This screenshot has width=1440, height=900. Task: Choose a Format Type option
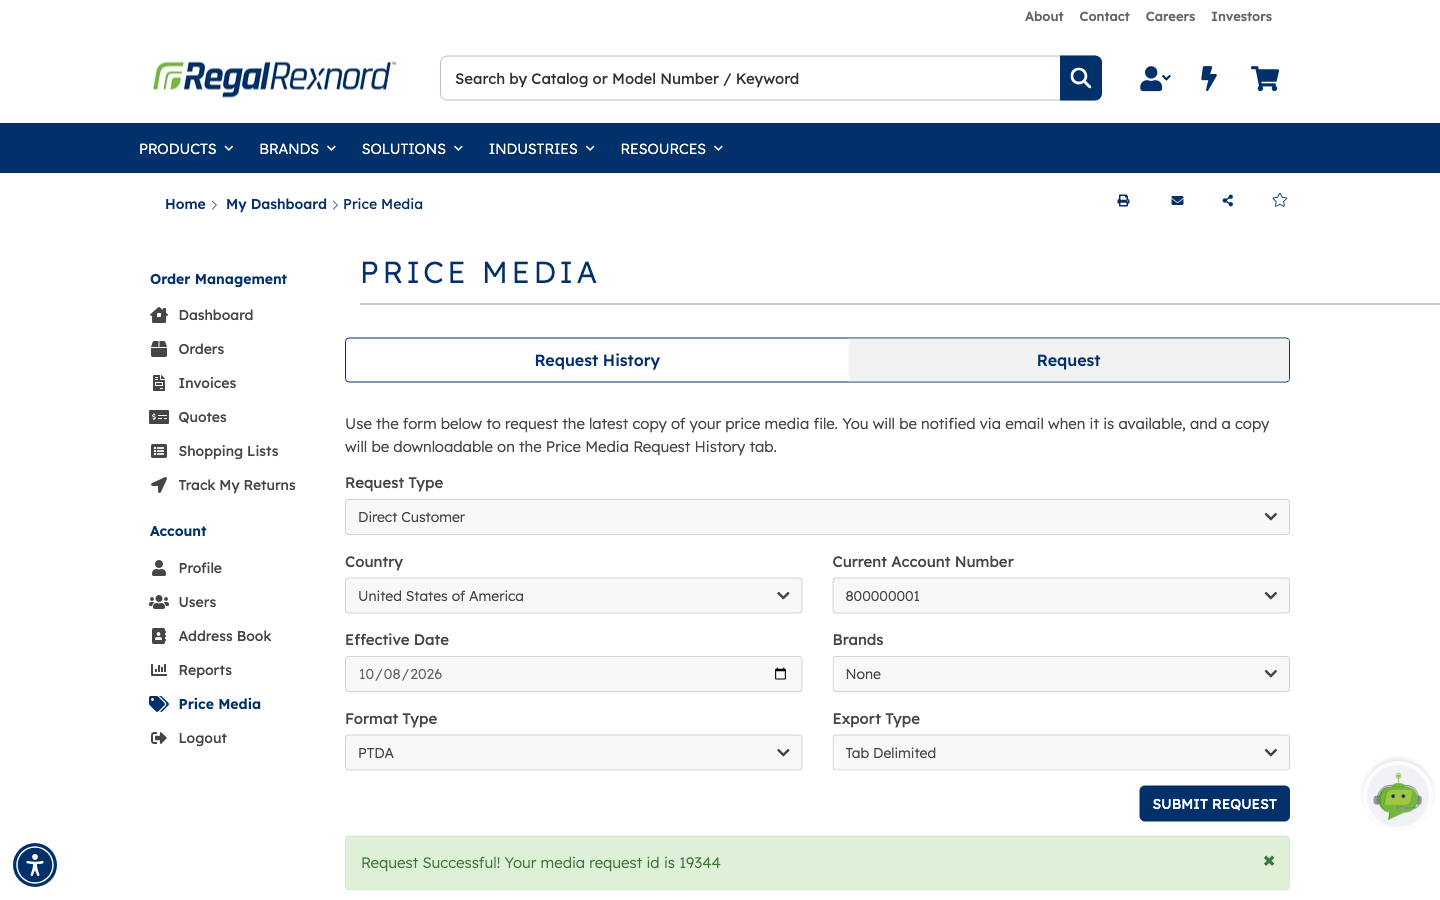[x=573, y=753]
